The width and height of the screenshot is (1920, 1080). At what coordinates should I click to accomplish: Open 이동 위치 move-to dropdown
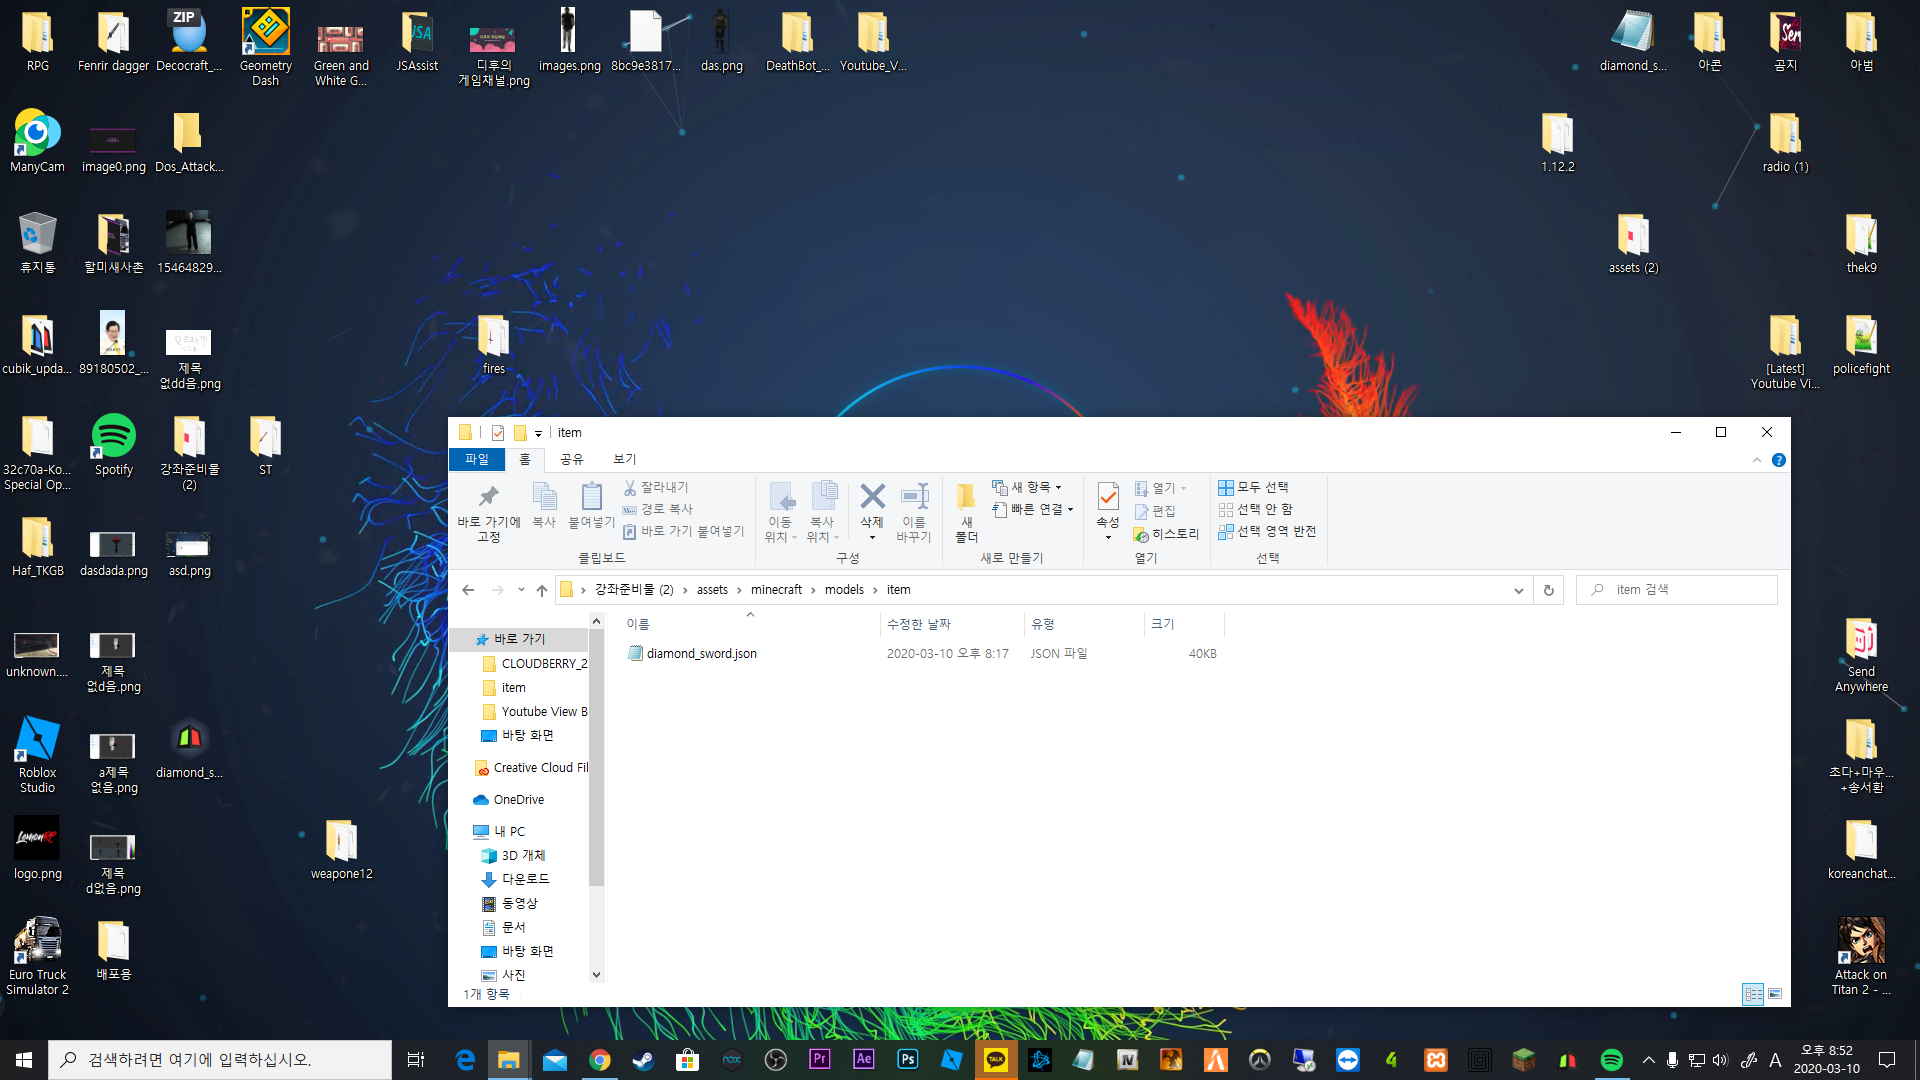tap(780, 529)
